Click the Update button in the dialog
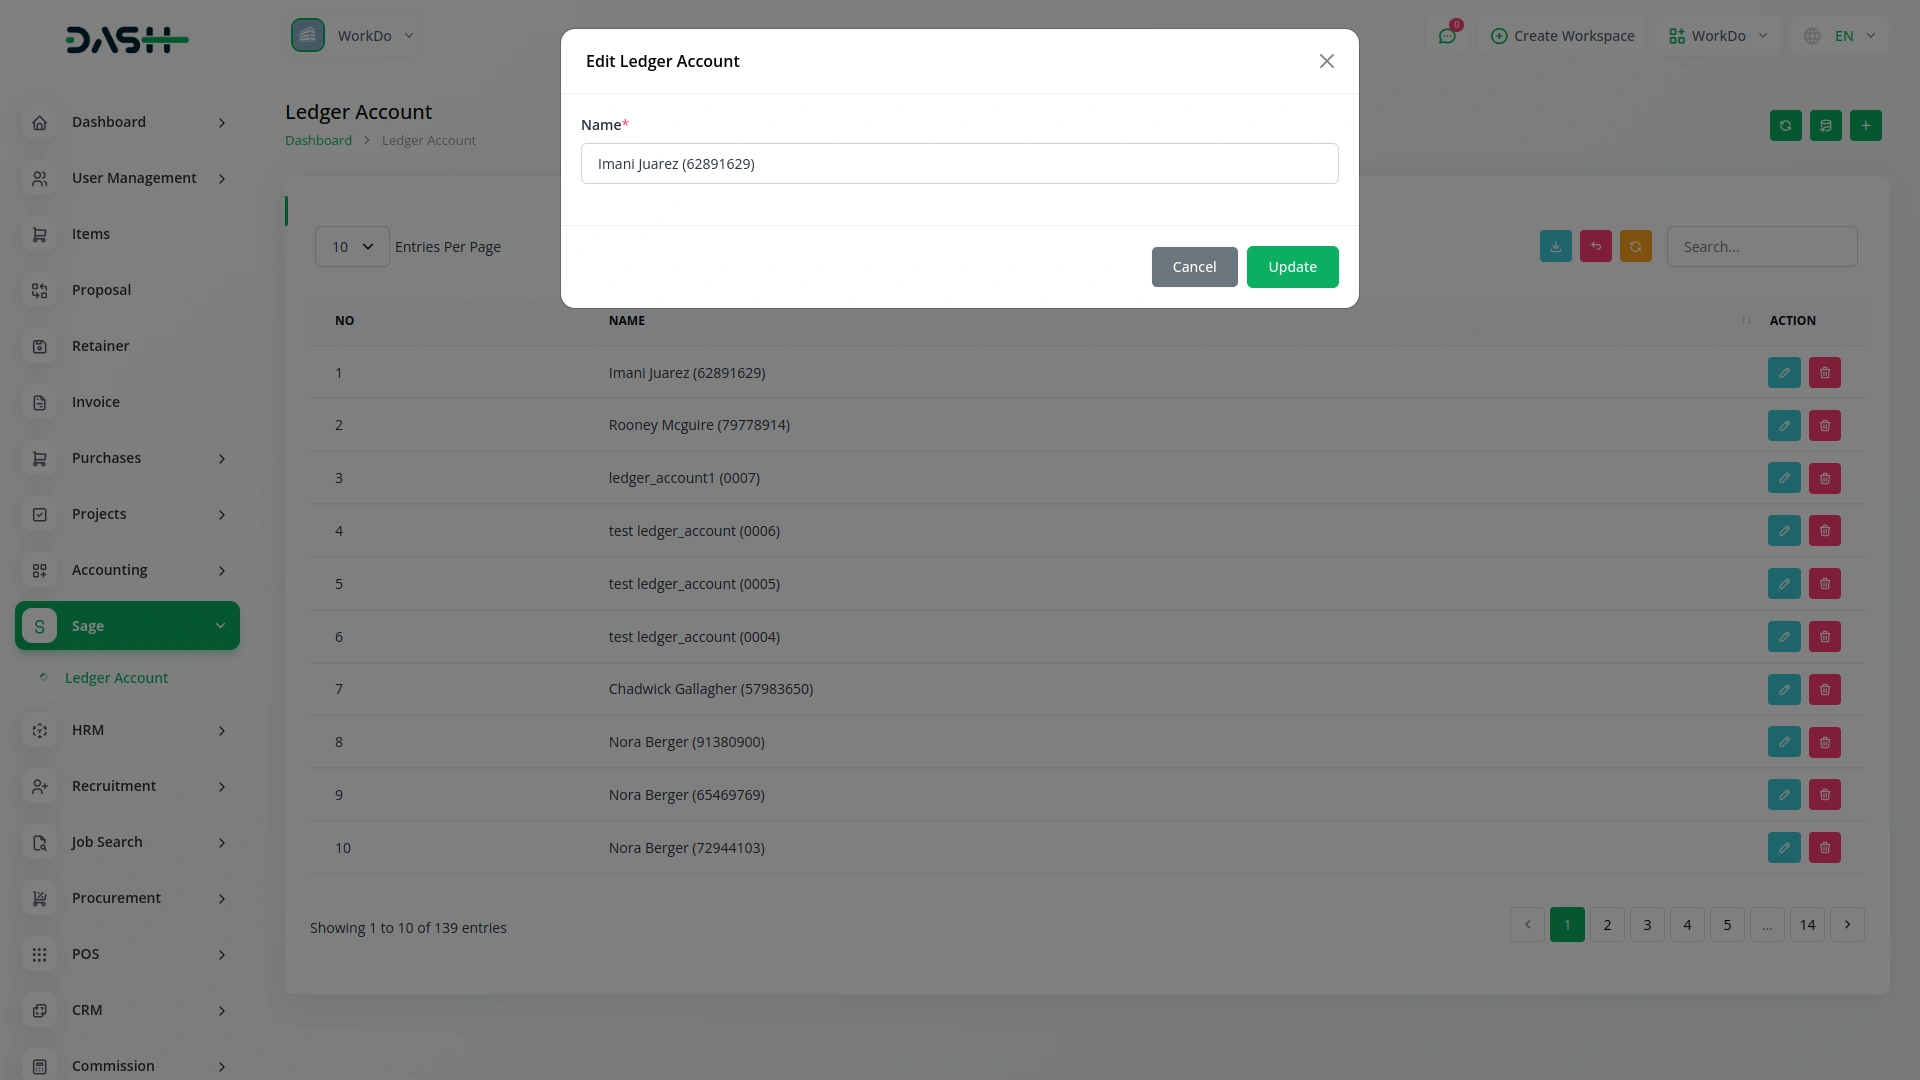 1292,267
